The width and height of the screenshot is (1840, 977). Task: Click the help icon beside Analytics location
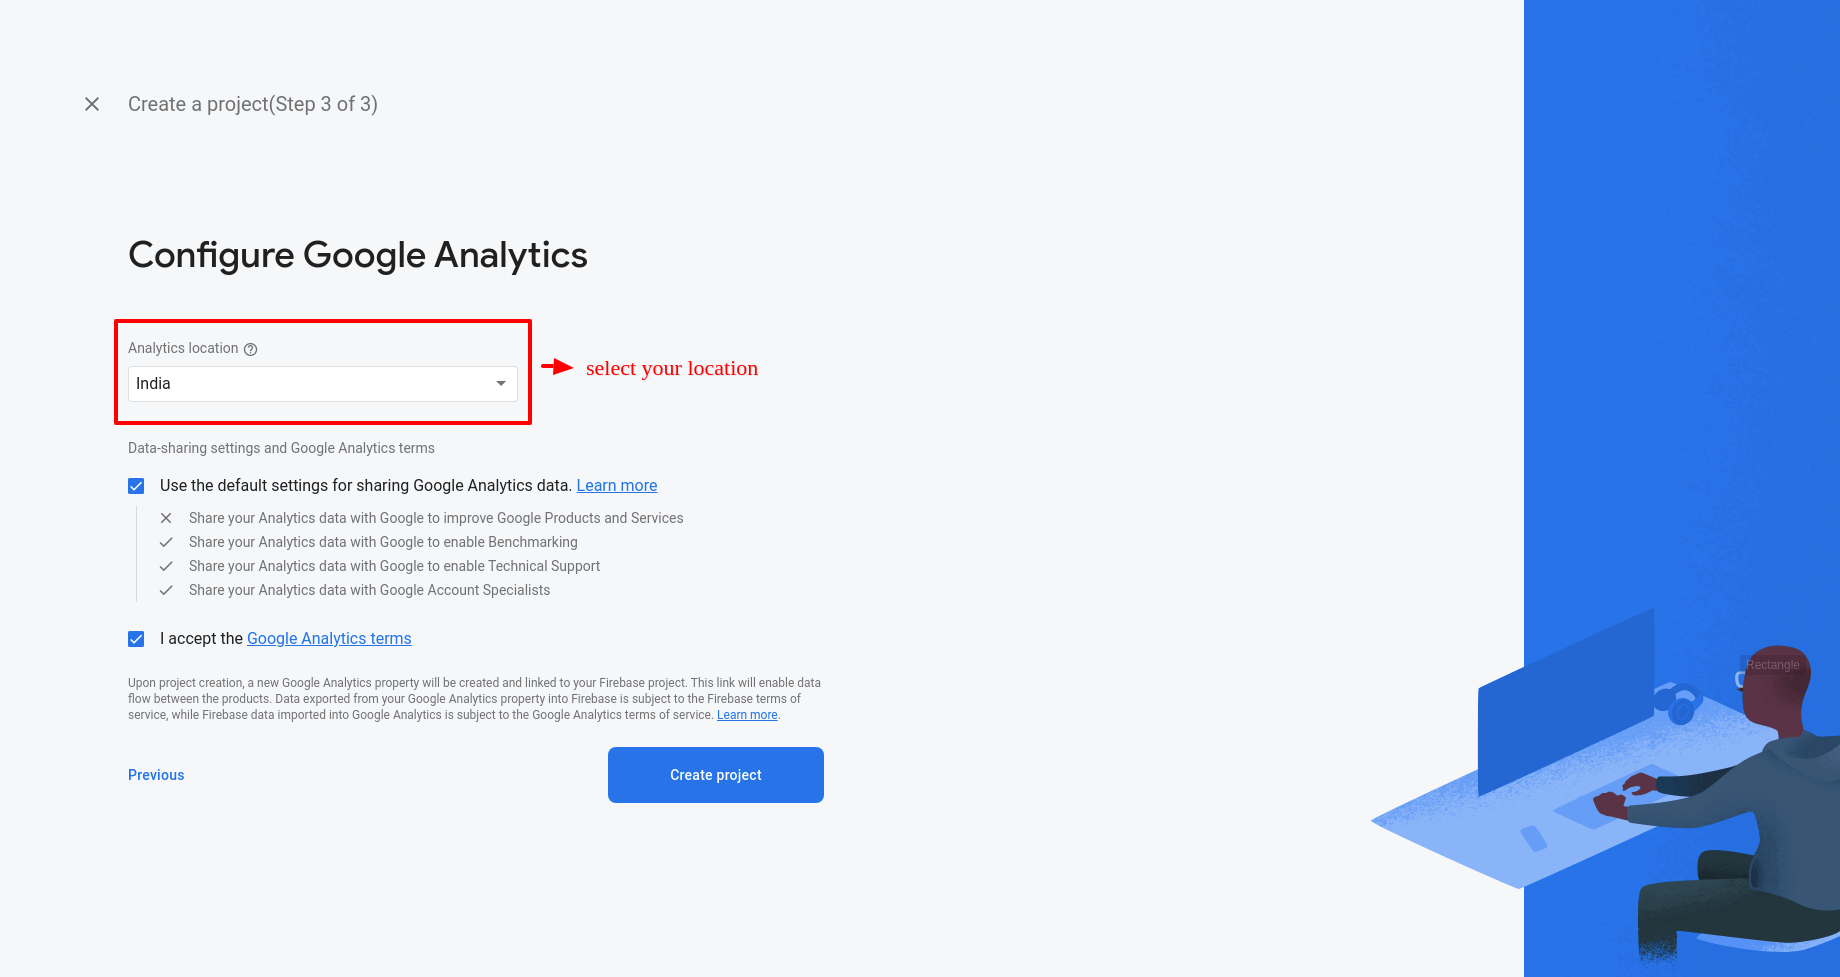pyautogui.click(x=251, y=349)
